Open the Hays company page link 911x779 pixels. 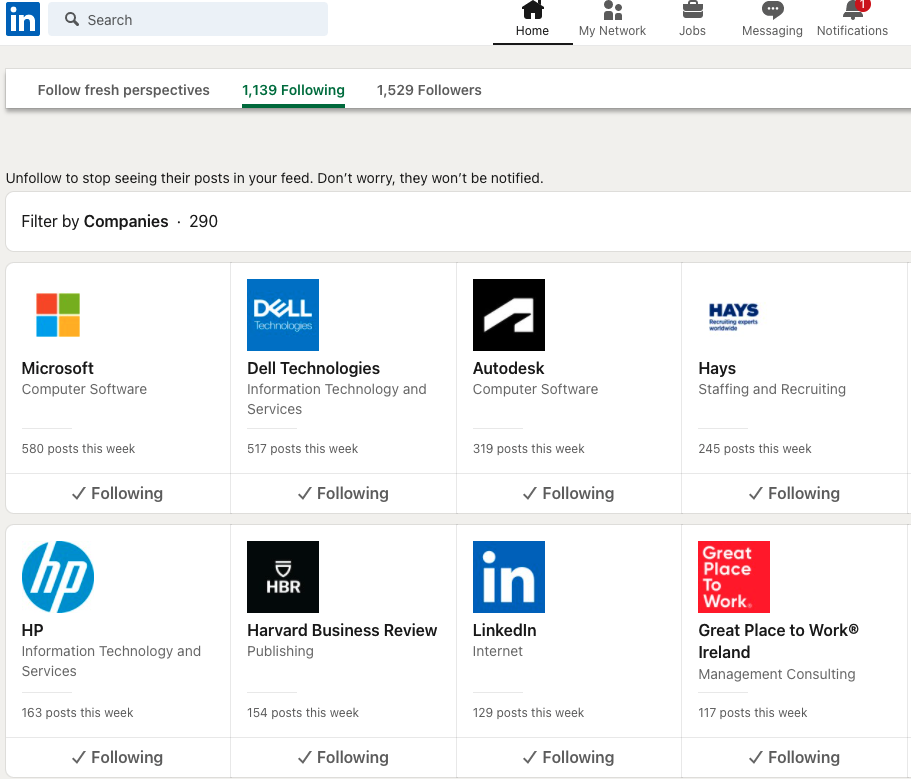717,368
